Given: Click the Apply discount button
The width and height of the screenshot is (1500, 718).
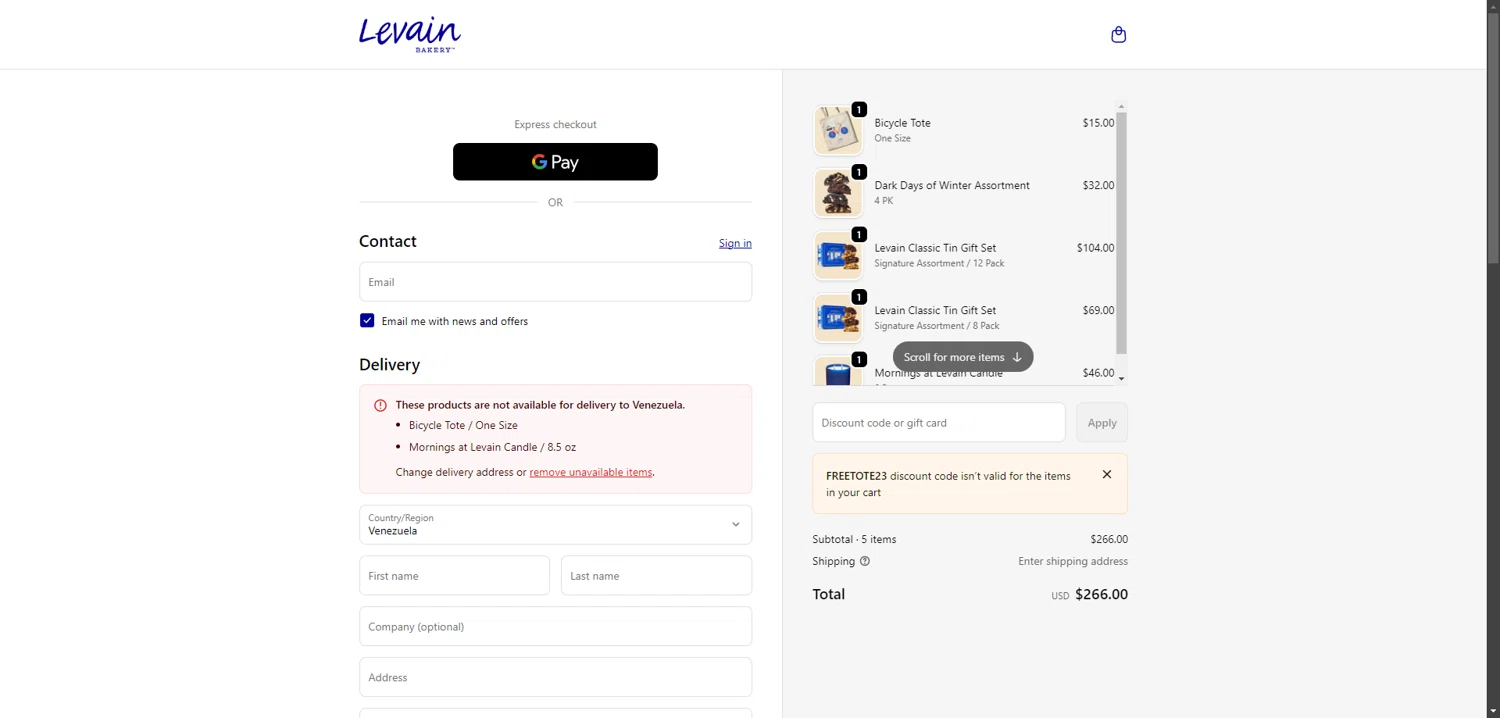Looking at the screenshot, I should (1102, 423).
